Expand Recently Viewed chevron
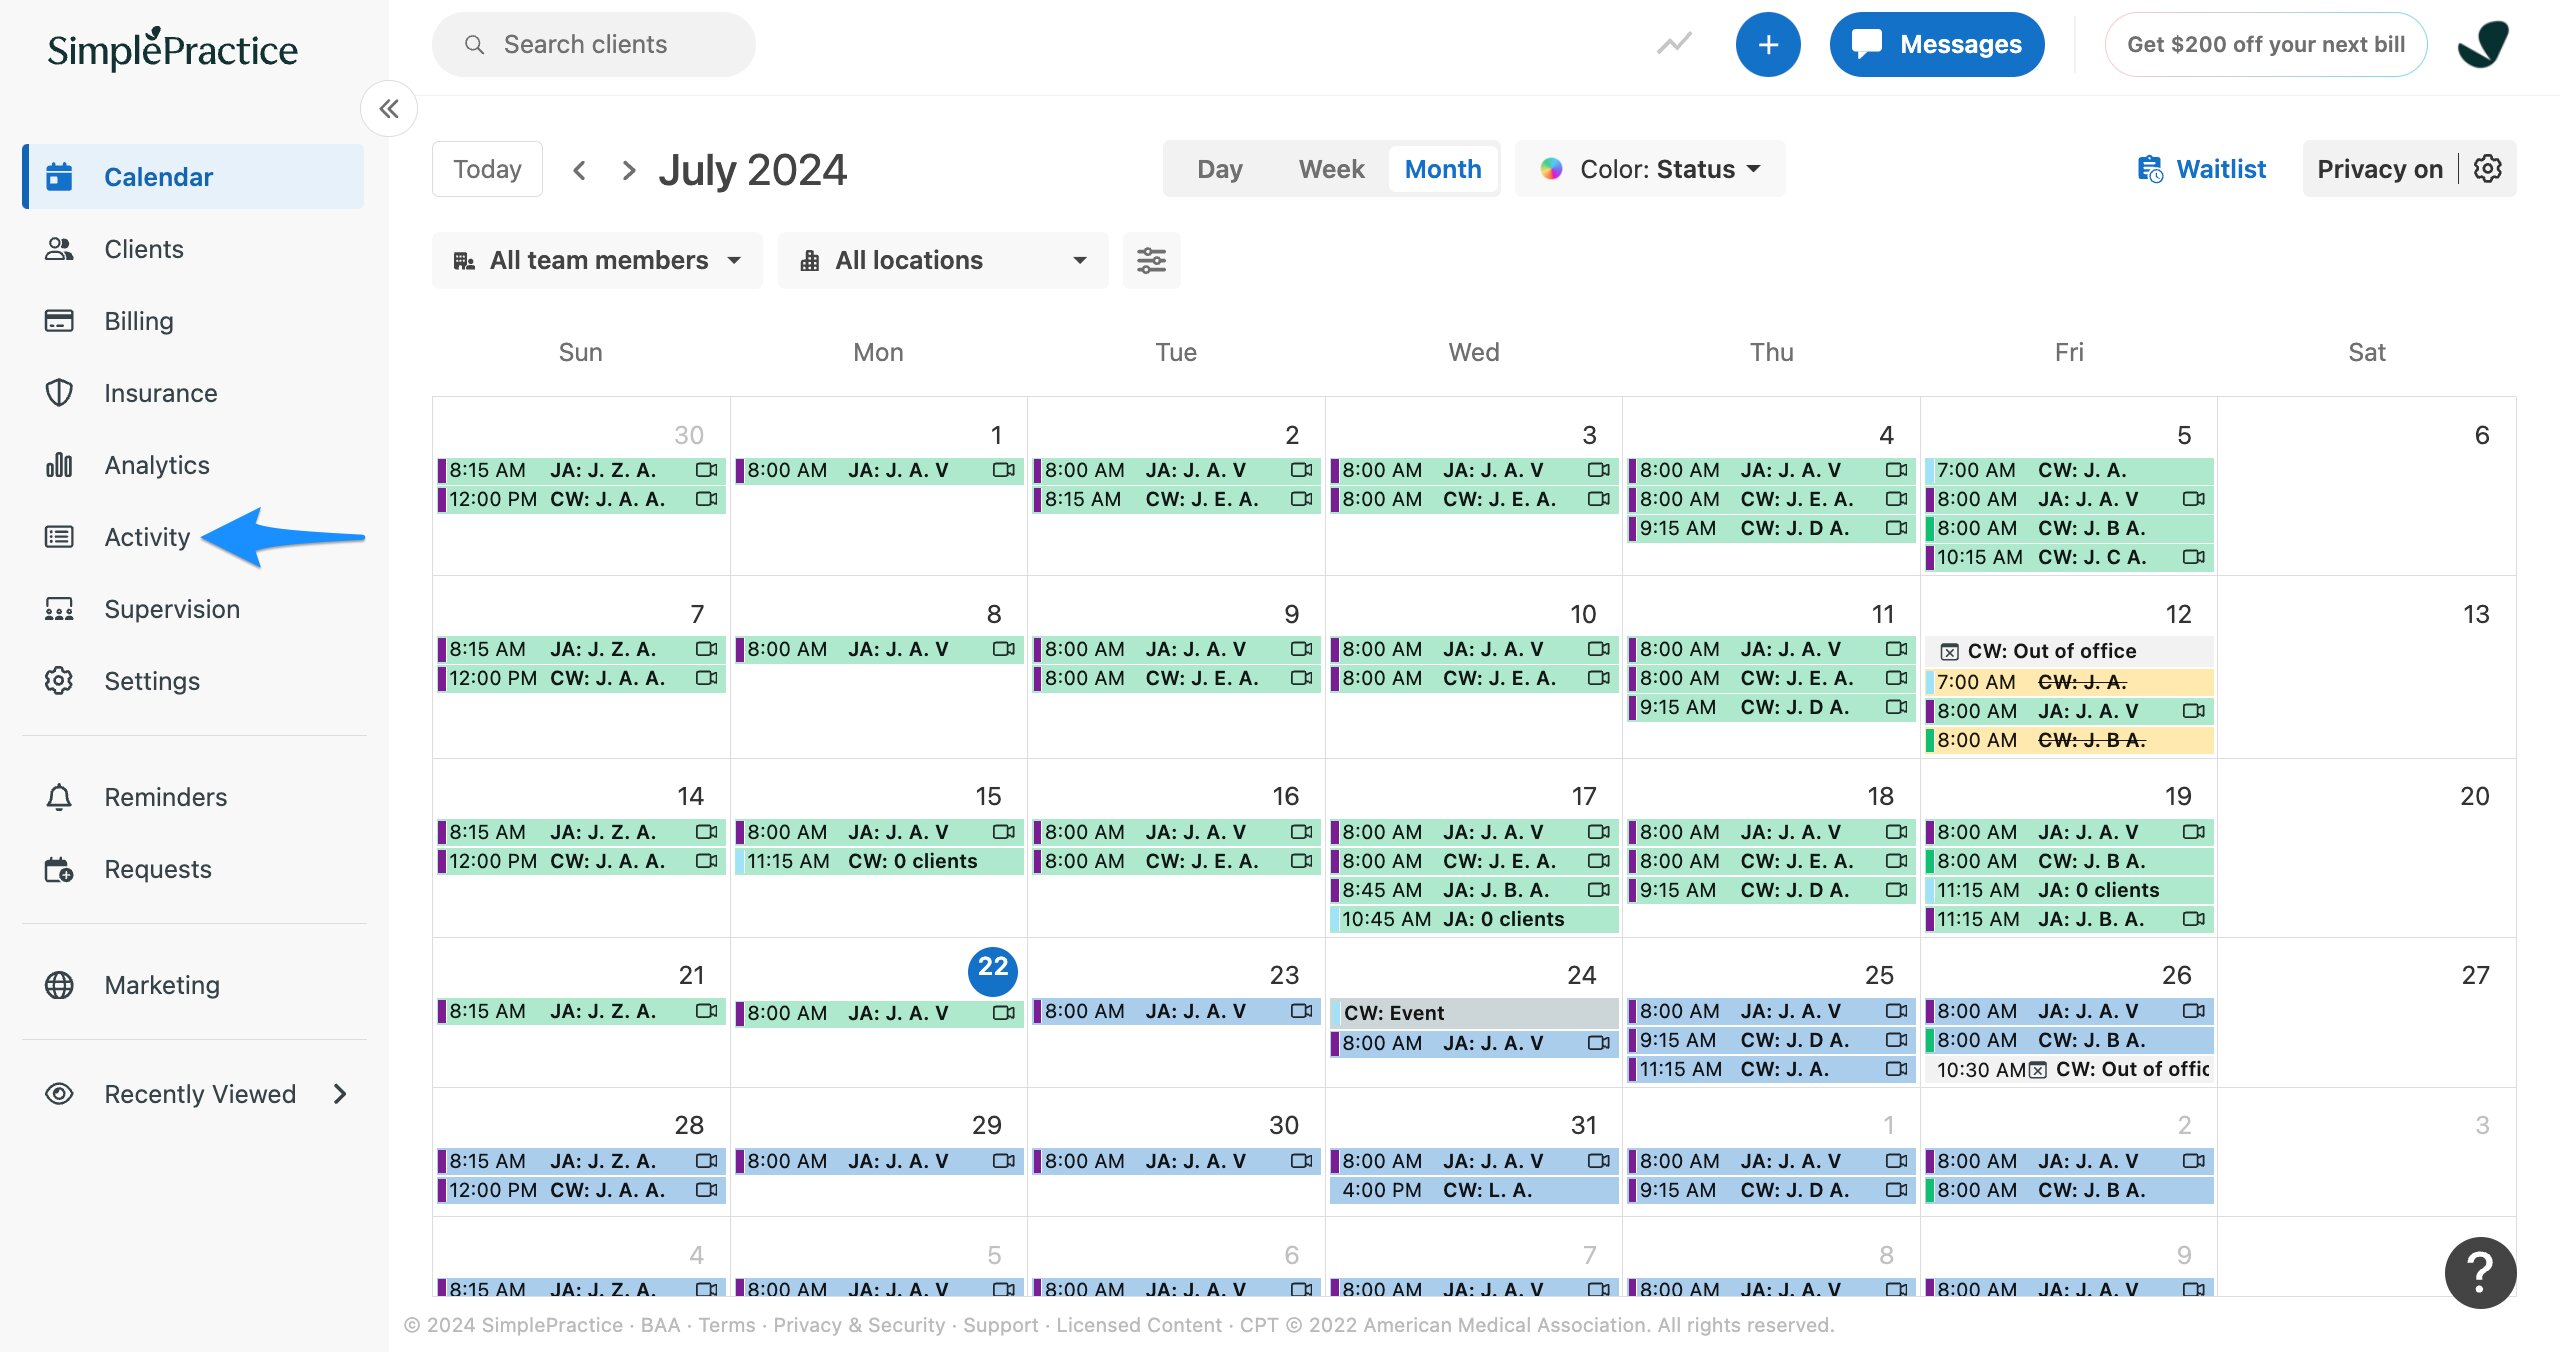 coord(340,1094)
